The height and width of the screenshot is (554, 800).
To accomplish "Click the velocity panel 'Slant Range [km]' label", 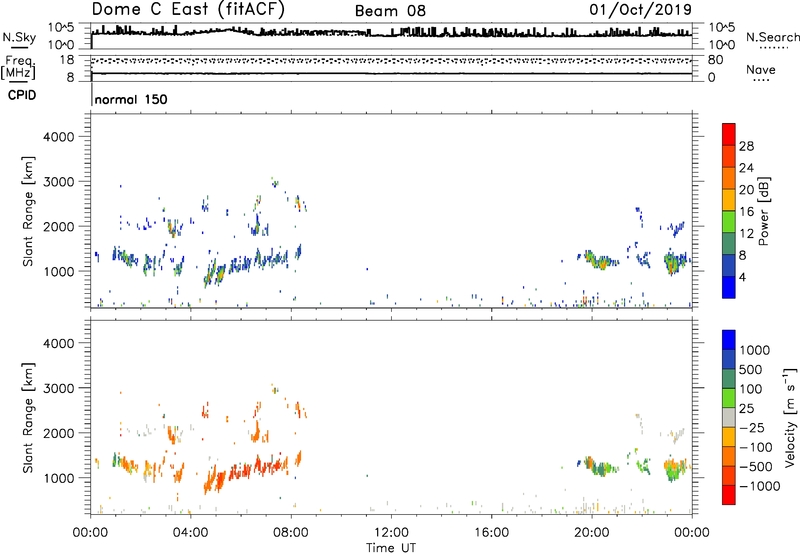I will 28,417.
